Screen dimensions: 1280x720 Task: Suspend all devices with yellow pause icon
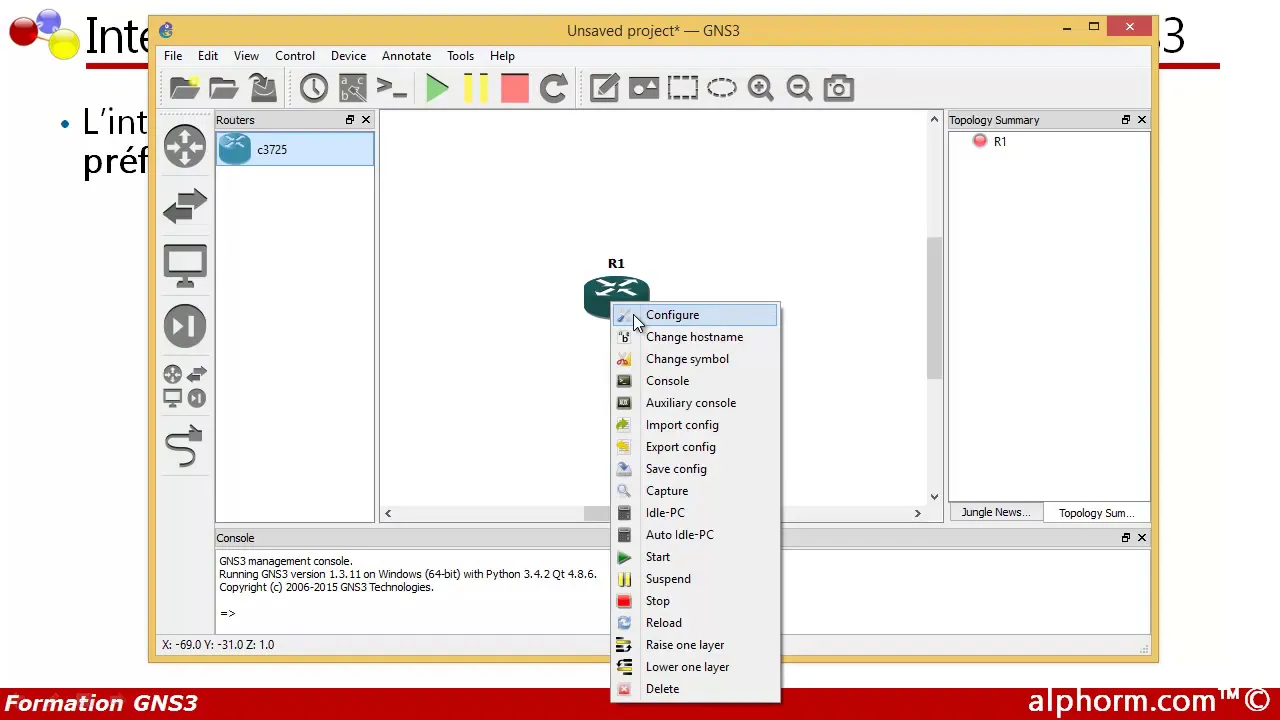(x=476, y=88)
